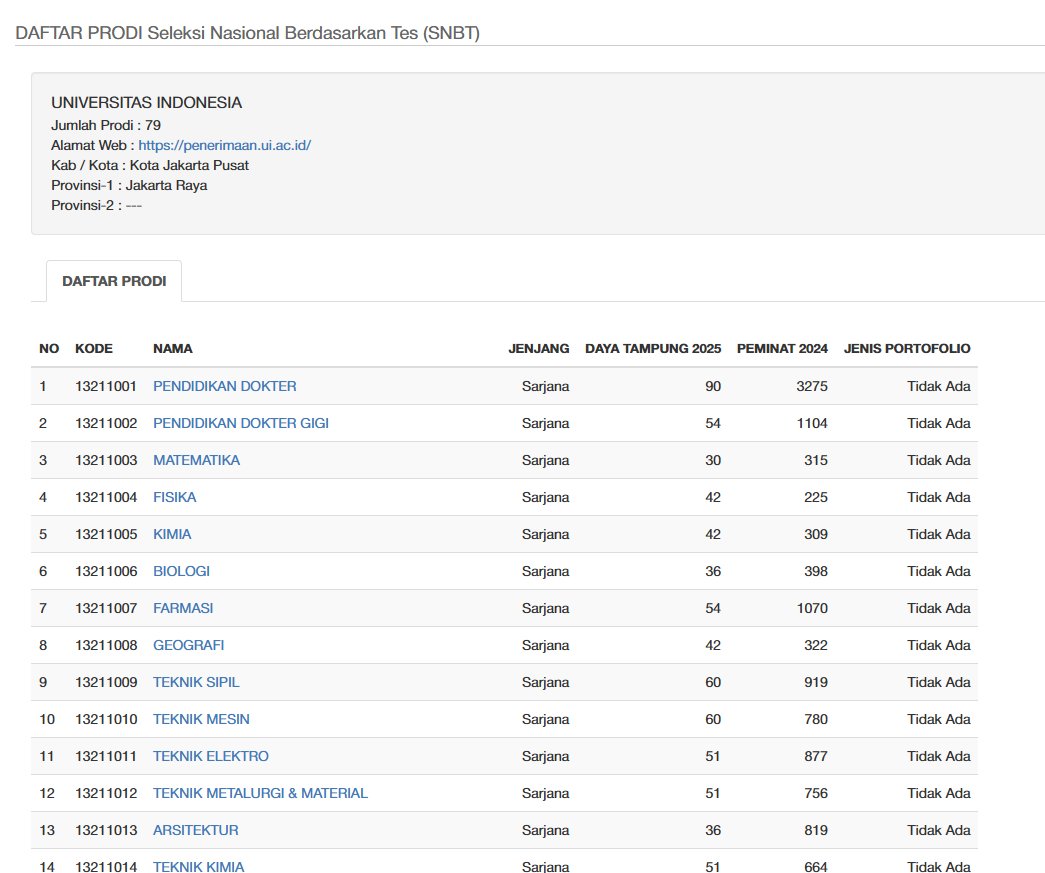Click peminat value 919
Screen dimensions: 1045x873
coord(816,682)
